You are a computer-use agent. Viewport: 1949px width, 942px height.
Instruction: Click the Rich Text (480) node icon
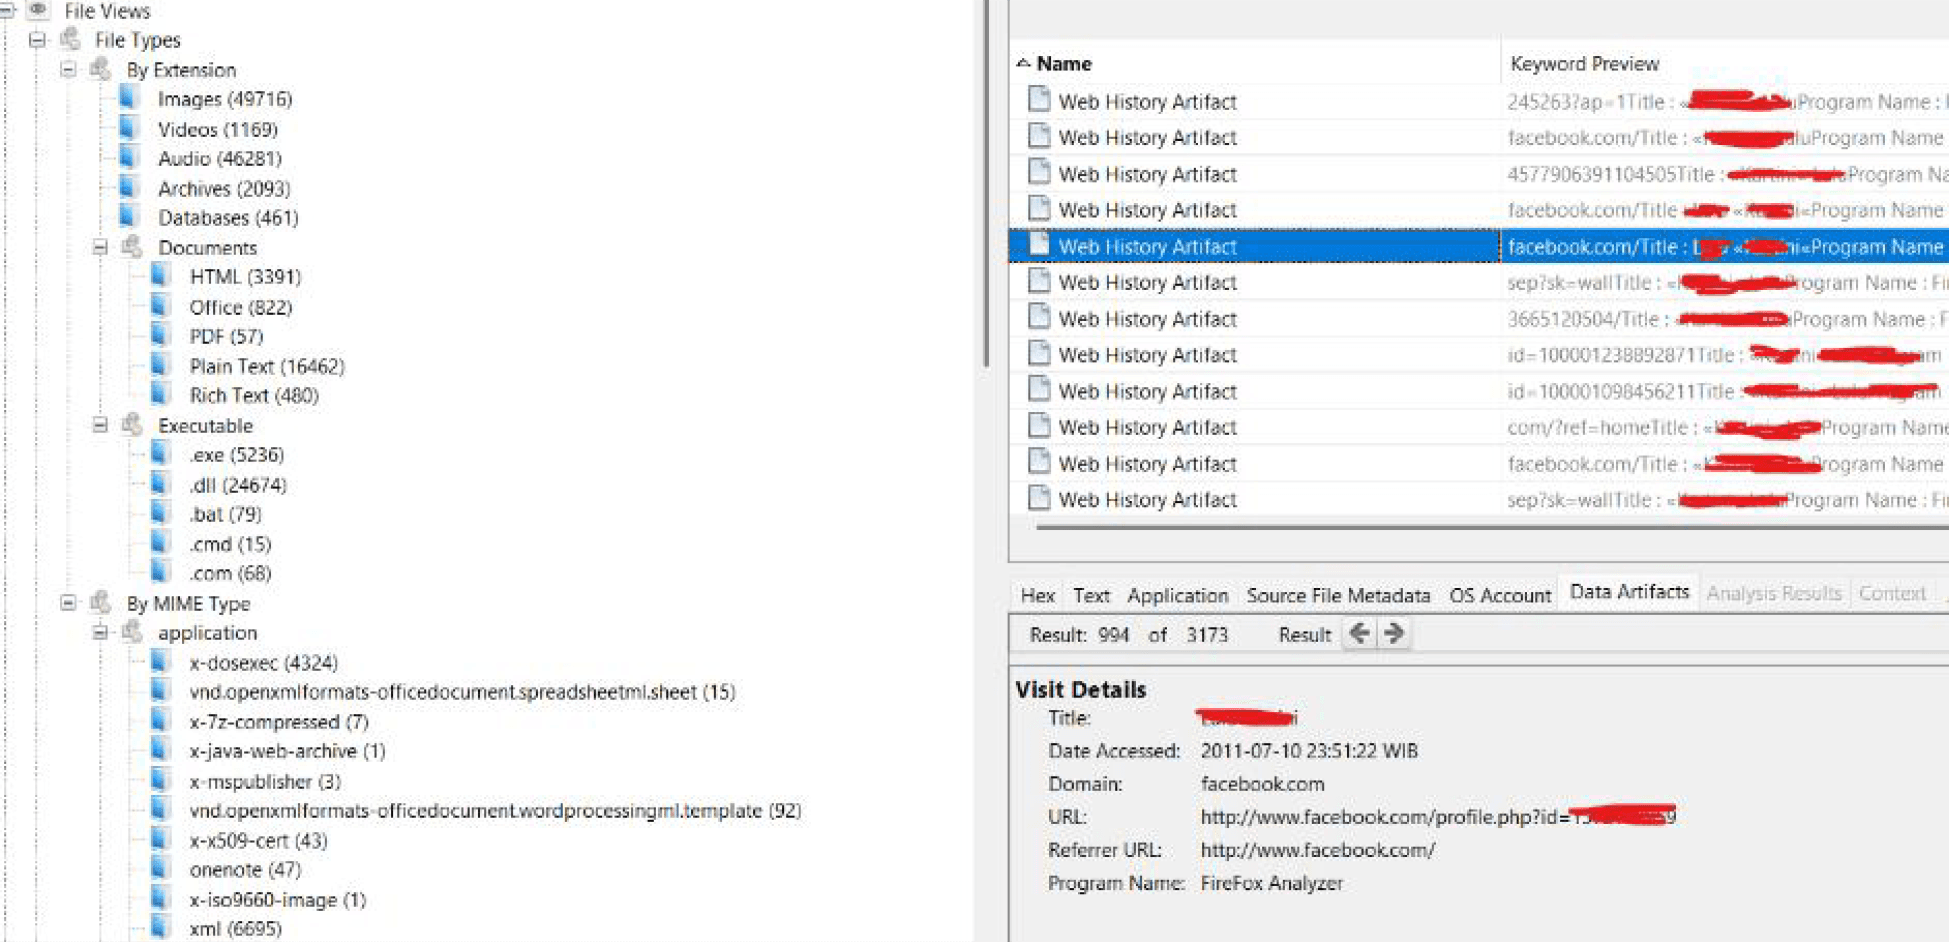[160, 395]
